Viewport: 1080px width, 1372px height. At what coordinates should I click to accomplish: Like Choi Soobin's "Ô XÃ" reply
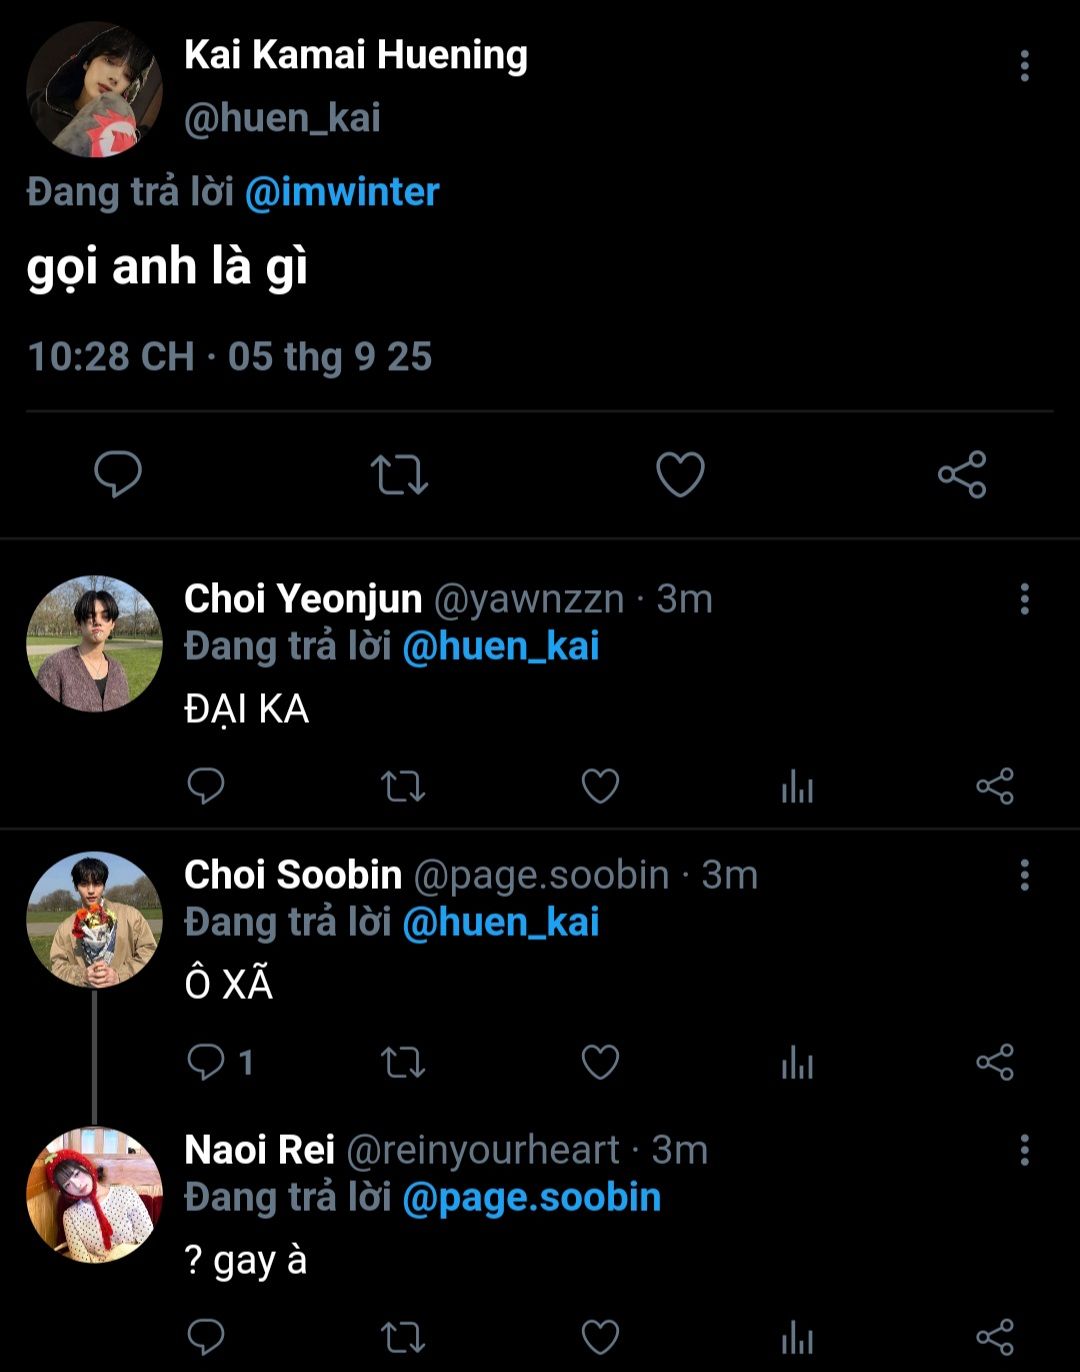[x=600, y=1062]
